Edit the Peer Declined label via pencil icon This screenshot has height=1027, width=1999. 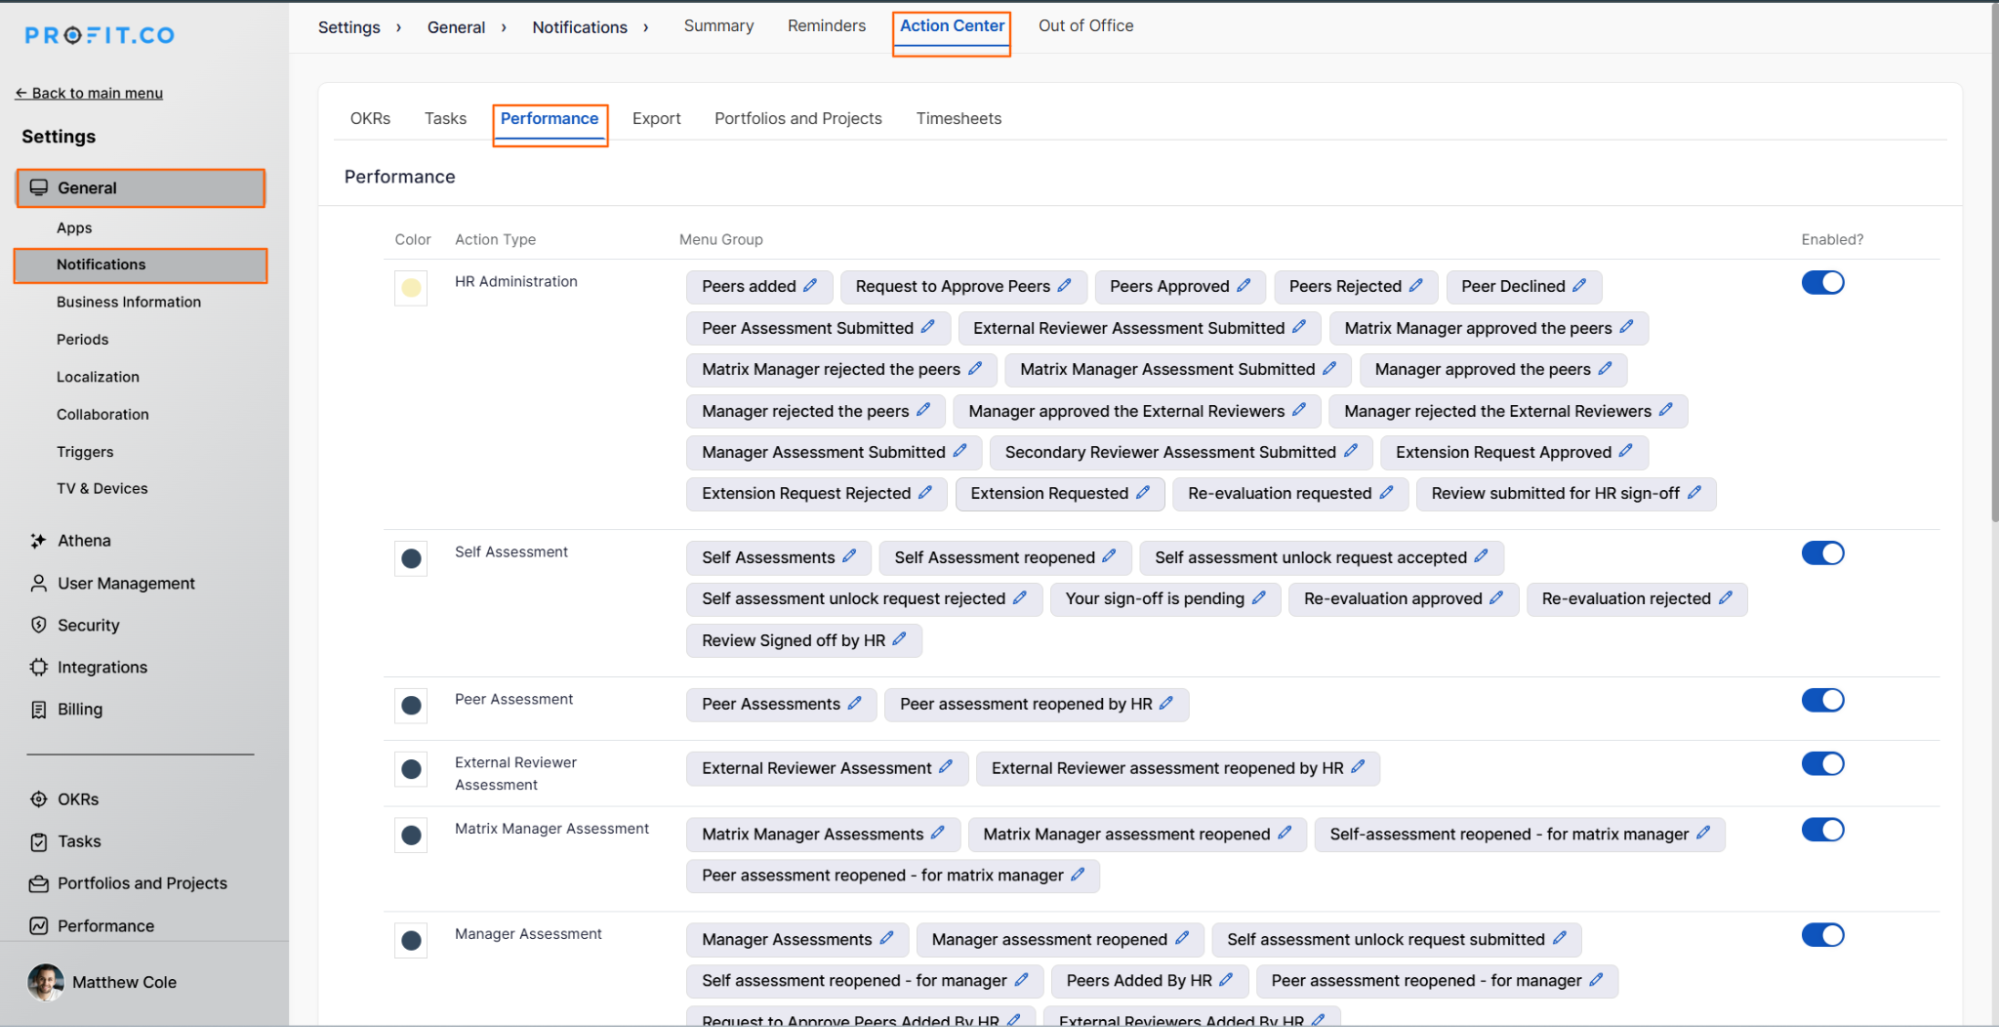pyautogui.click(x=1579, y=286)
